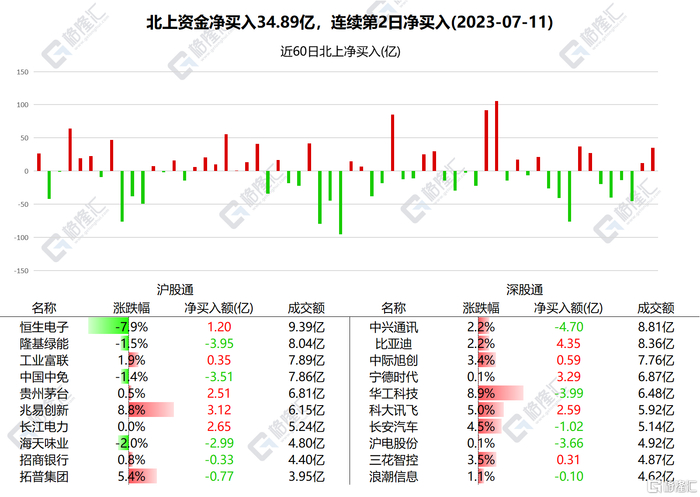Click the tallest red bar above 100
Image resolution: width=700 pixels, height=497 pixels.
[496, 136]
